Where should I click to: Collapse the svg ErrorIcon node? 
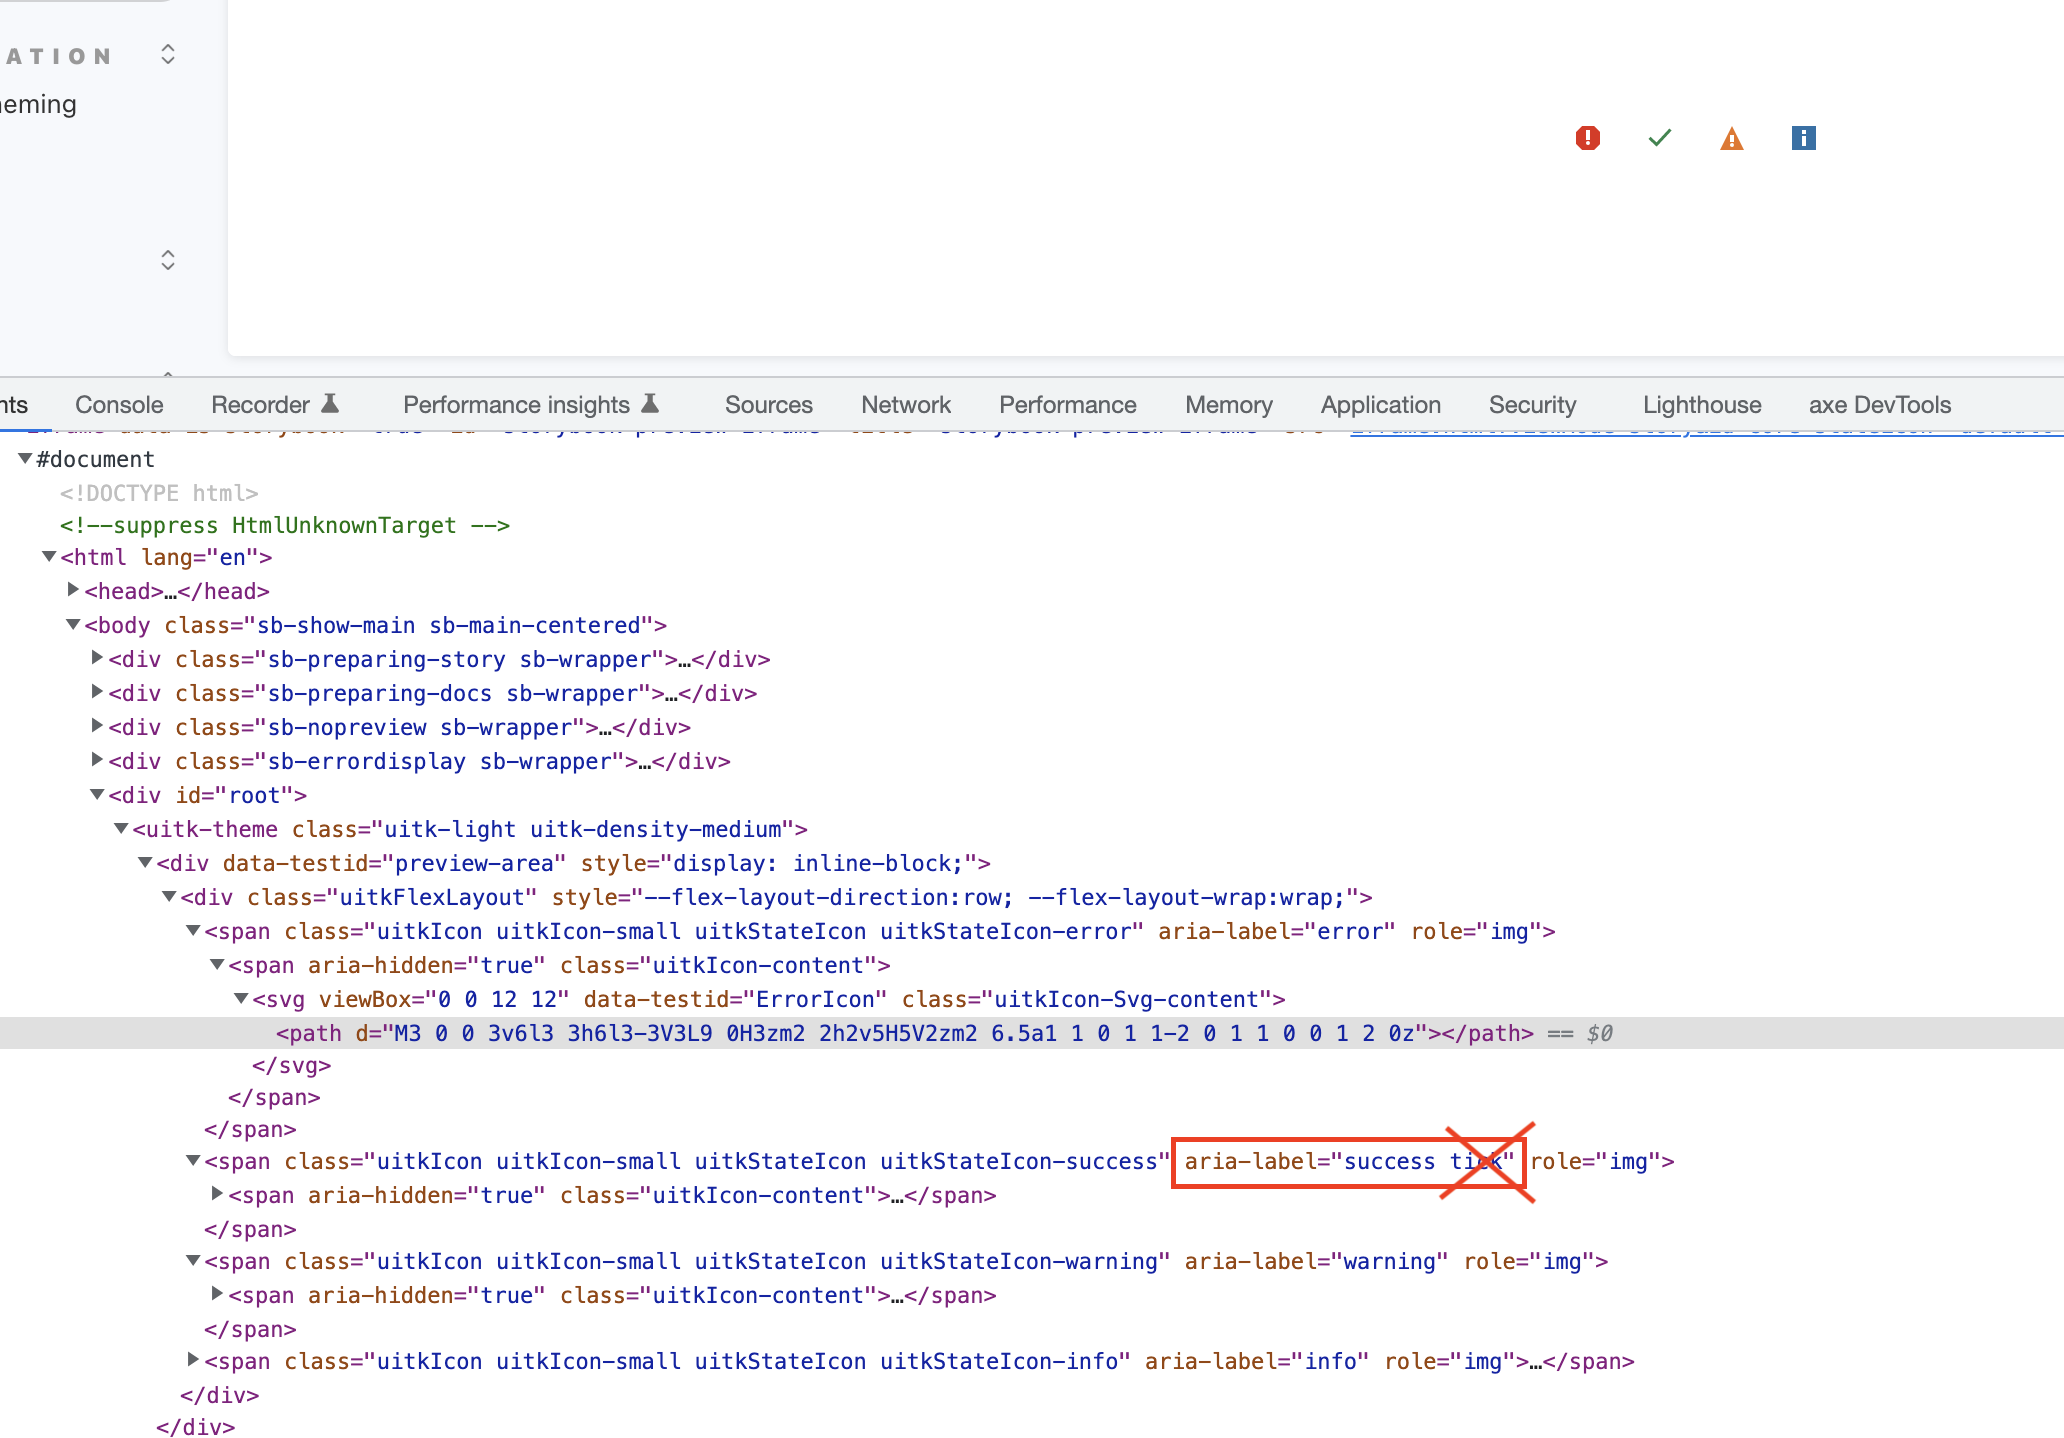240,998
